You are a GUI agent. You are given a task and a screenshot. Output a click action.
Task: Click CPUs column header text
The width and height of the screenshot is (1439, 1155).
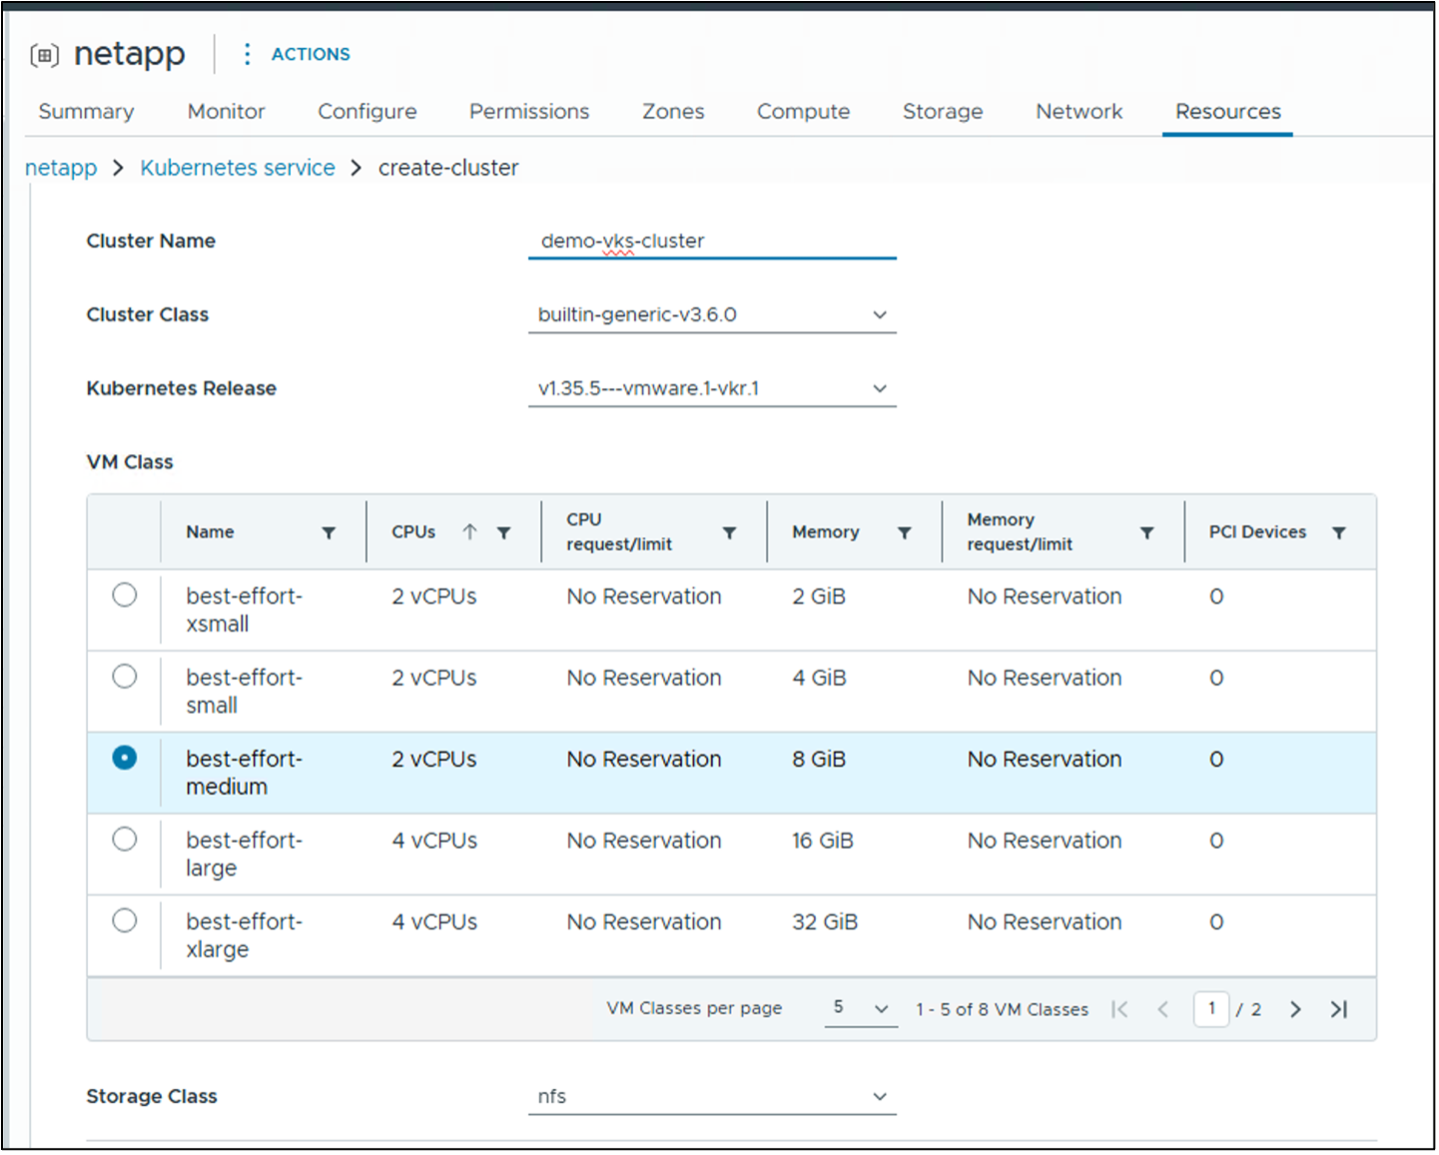pos(414,532)
